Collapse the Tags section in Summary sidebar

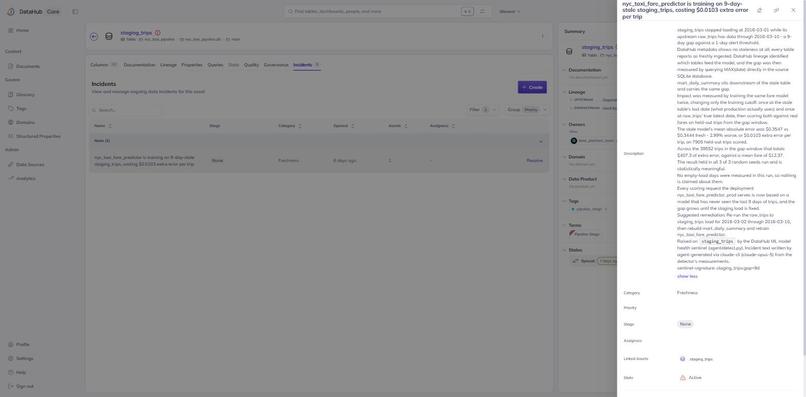click(564, 201)
